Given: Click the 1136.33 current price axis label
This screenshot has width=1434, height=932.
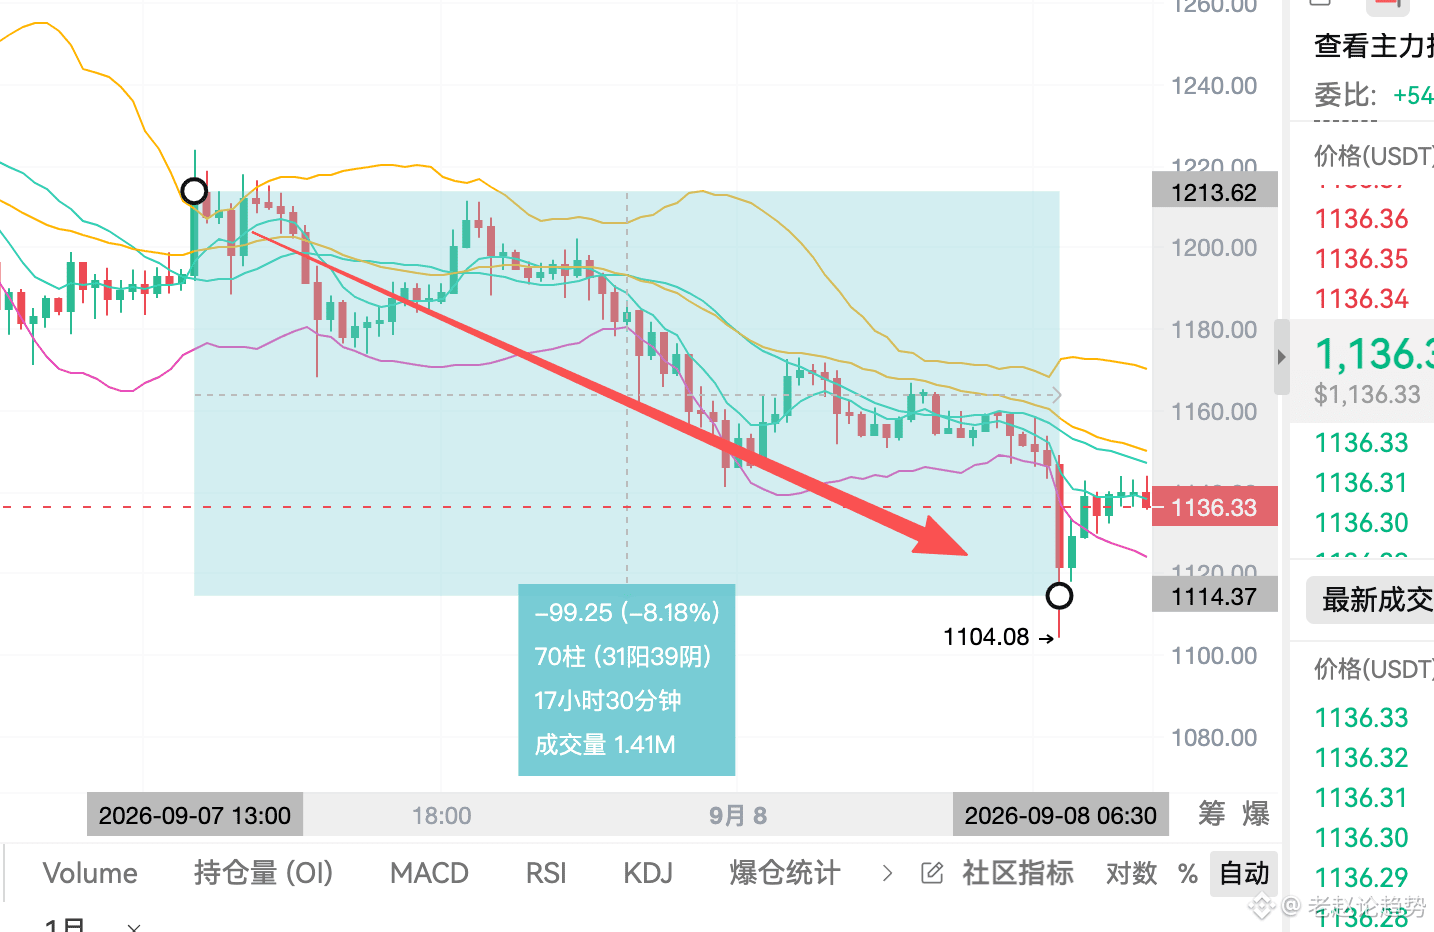Looking at the screenshot, I should coord(1214,507).
